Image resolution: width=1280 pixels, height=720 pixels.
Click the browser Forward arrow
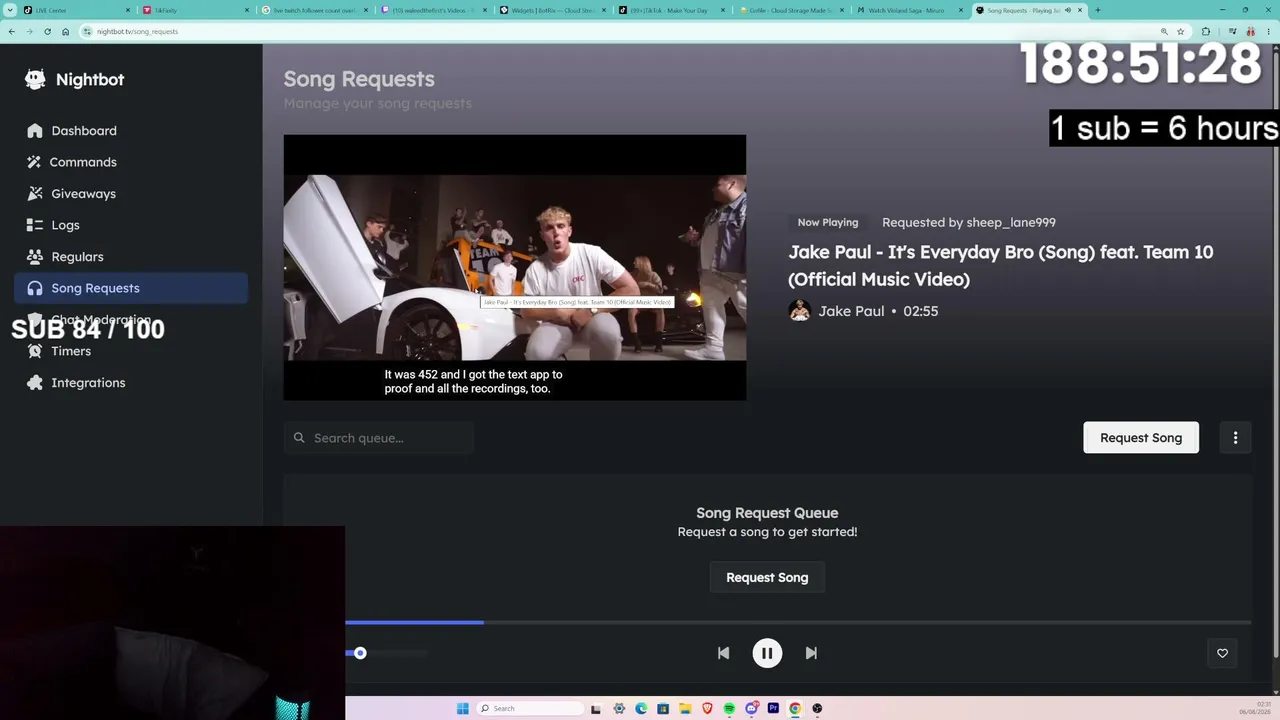click(x=29, y=31)
